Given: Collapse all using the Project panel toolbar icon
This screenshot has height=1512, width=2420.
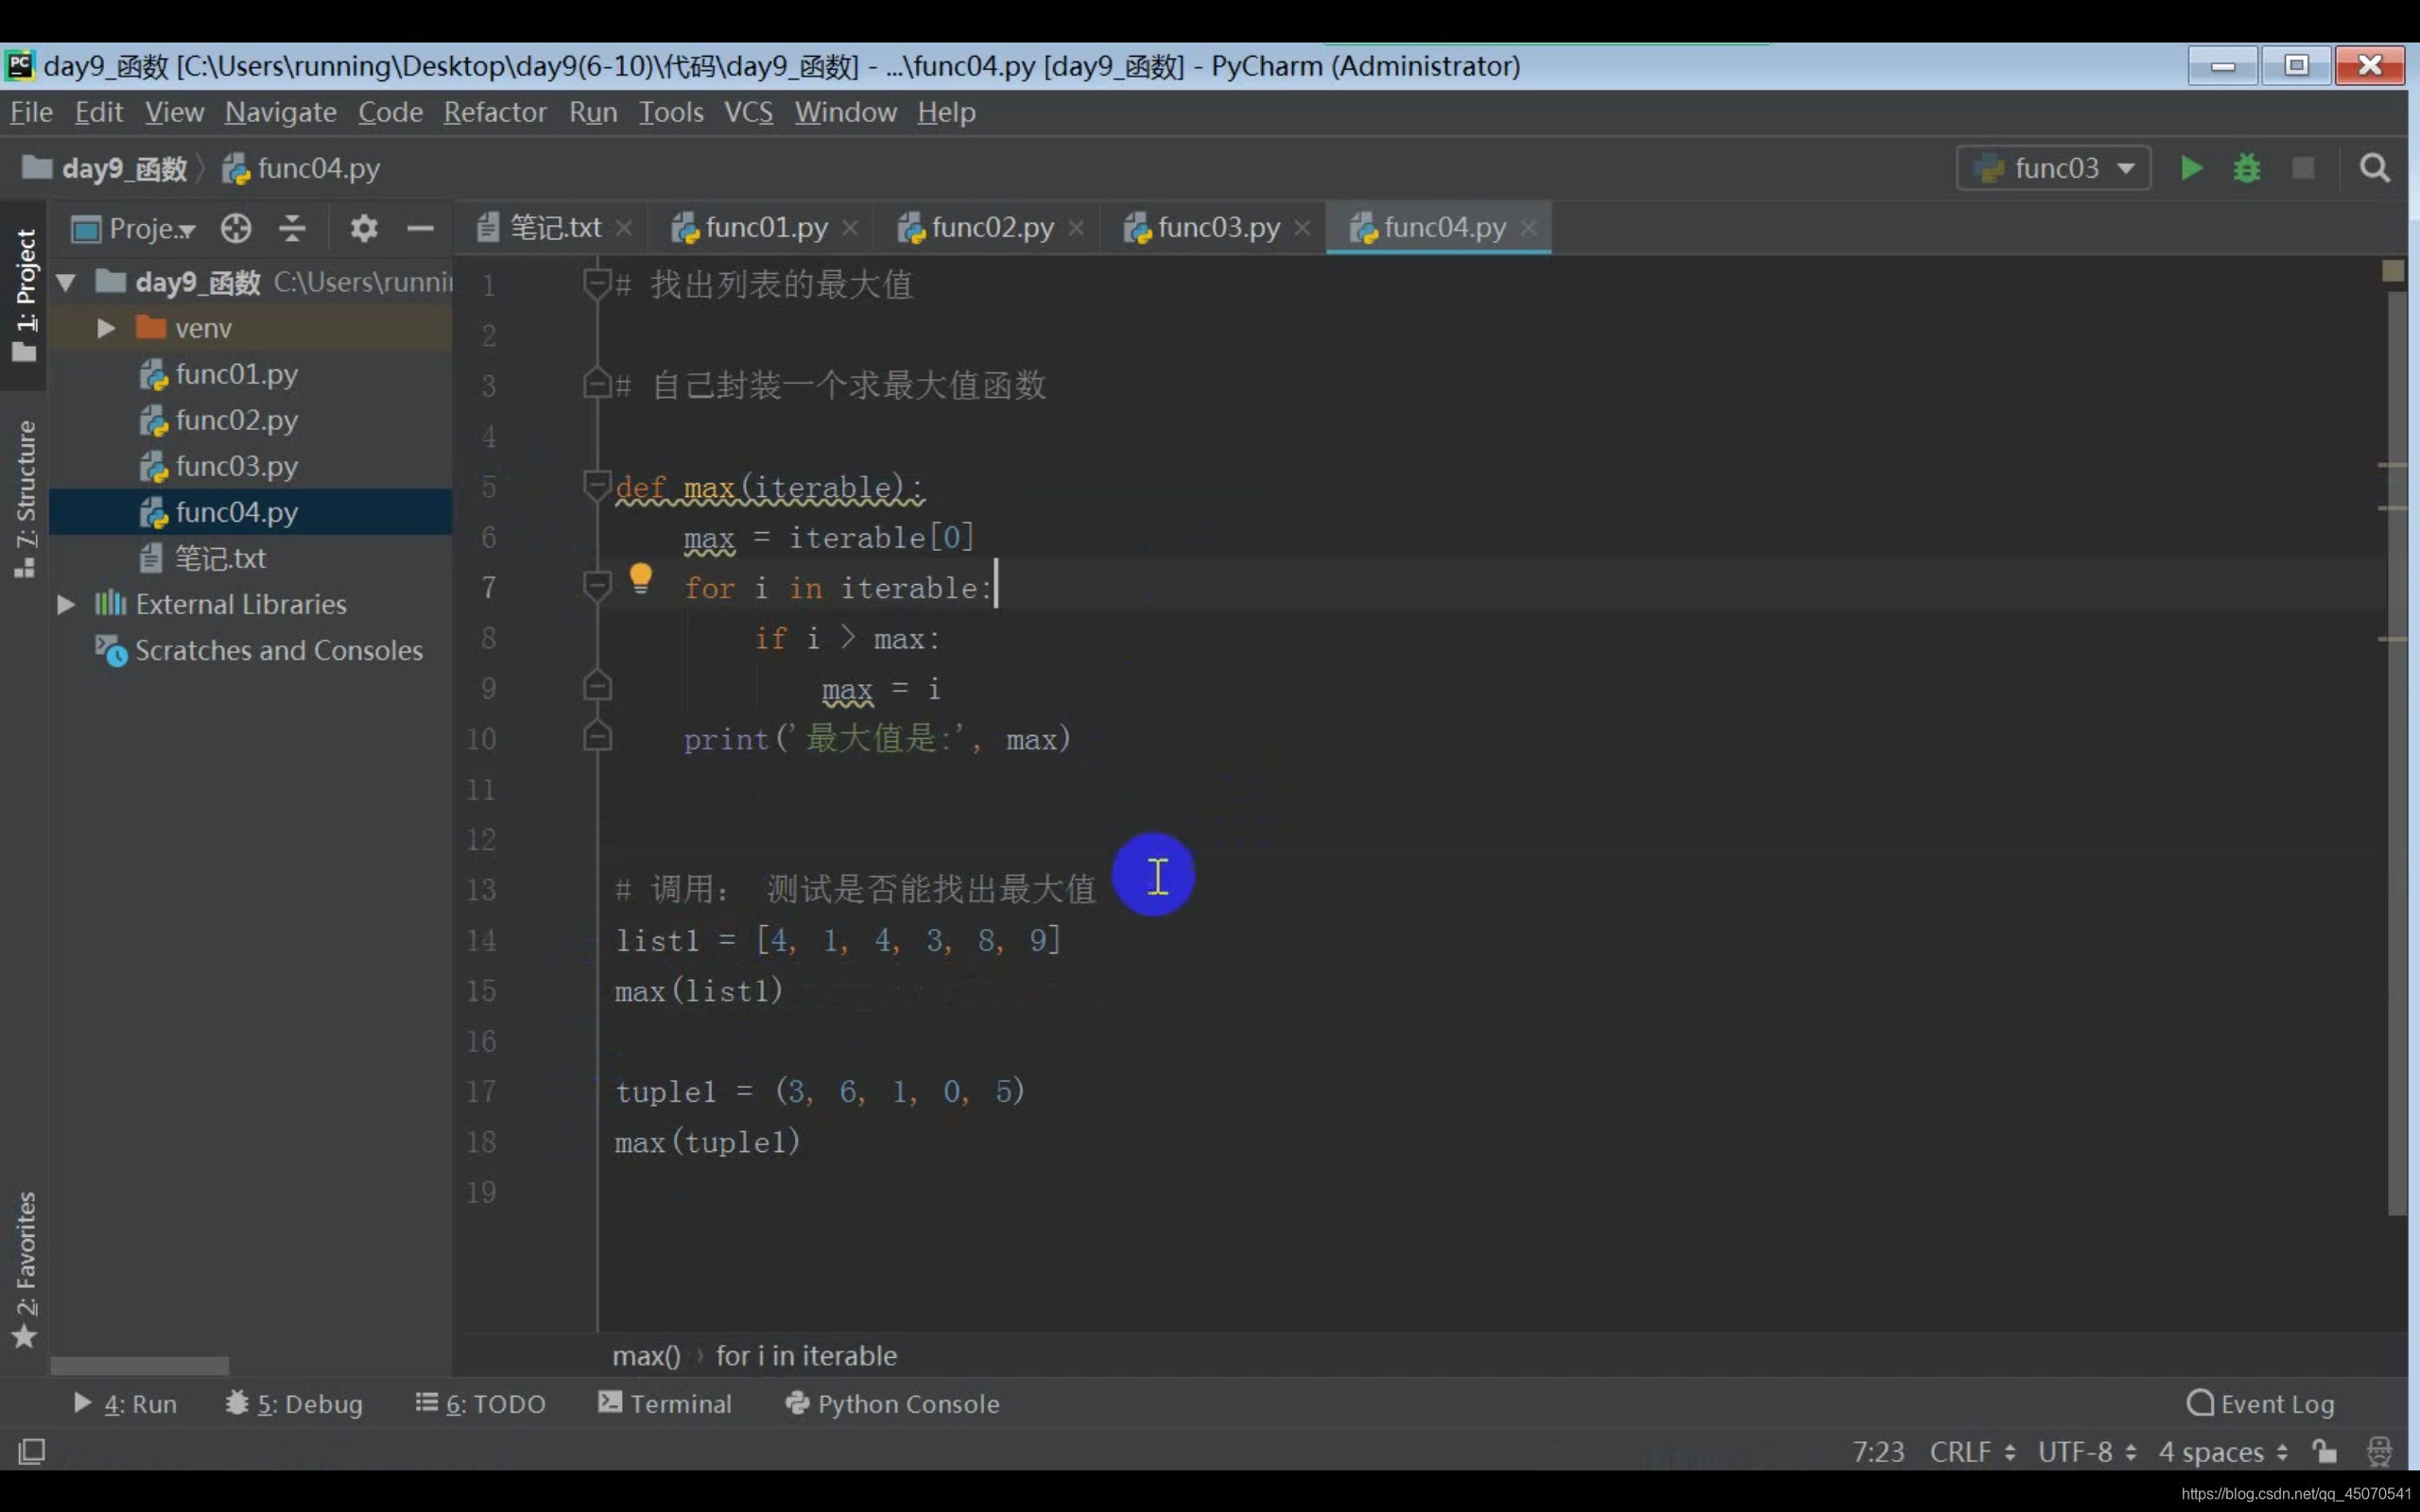Looking at the screenshot, I should 292,229.
